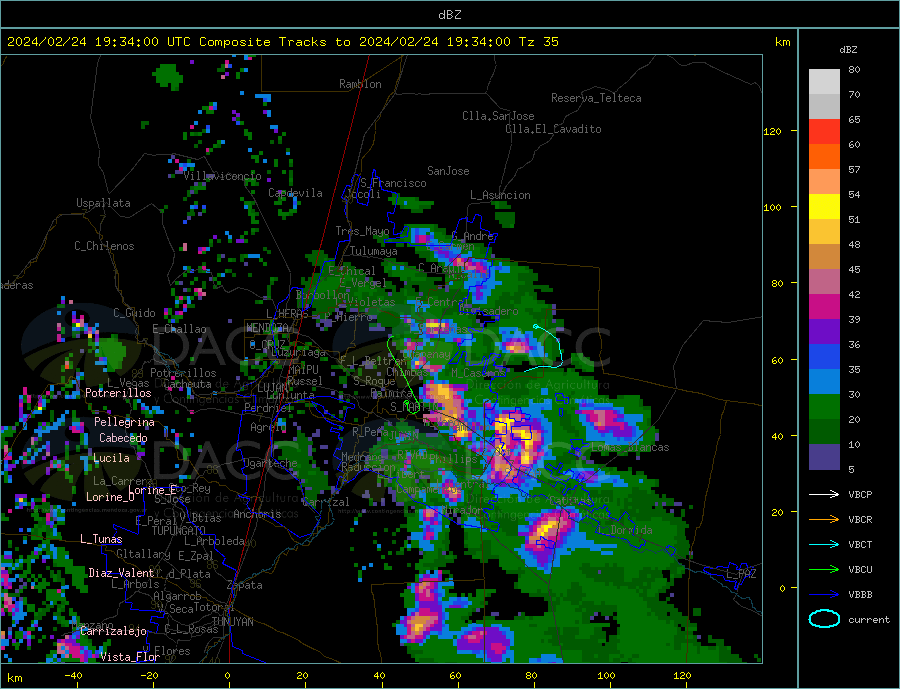Click the VBCU legend label
Screen dimensions: 900x689
tap(860, 570)
